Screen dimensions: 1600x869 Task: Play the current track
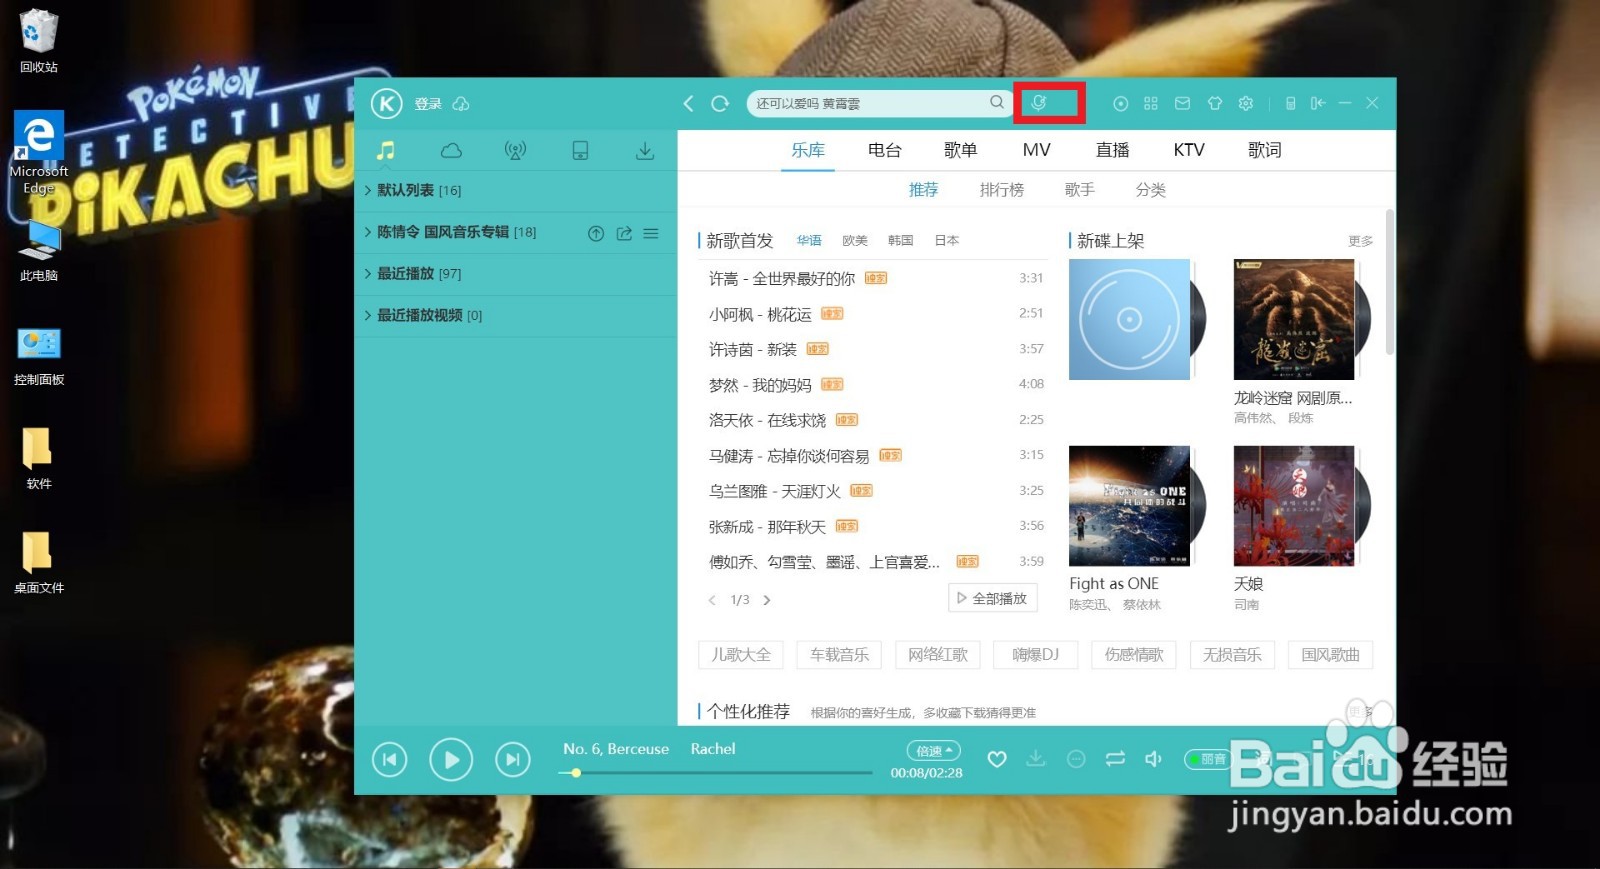[451, 760]
